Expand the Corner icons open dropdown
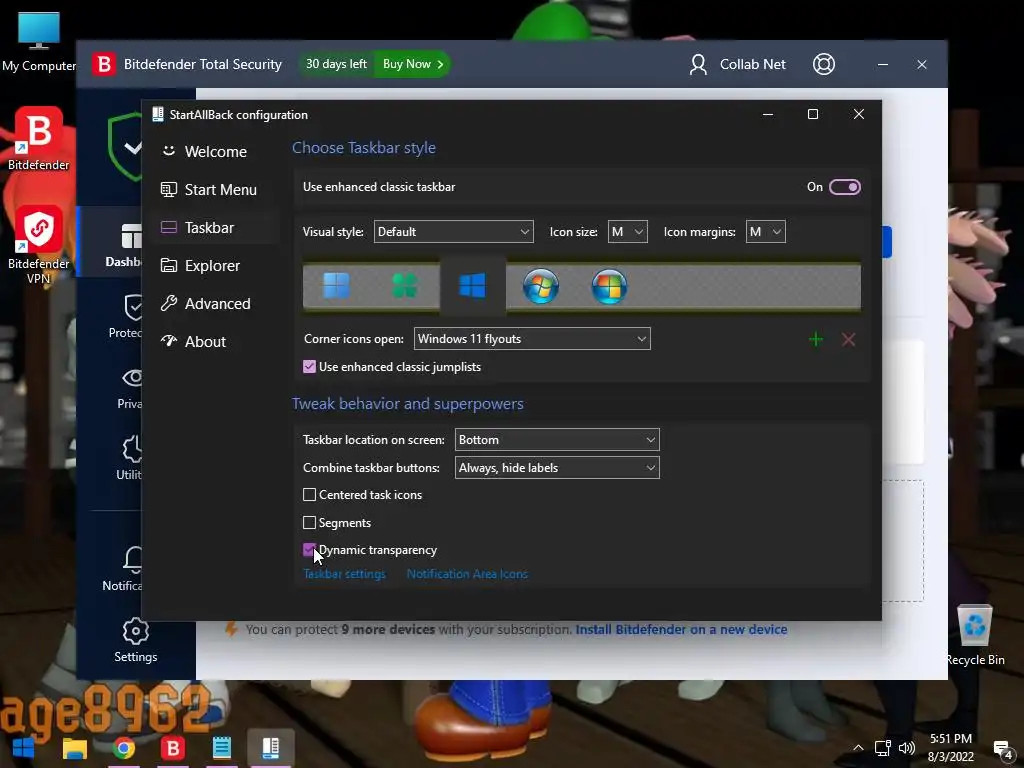Image resolution: width=1024 pixels, height=768 pixels. [x=532, y=339]
